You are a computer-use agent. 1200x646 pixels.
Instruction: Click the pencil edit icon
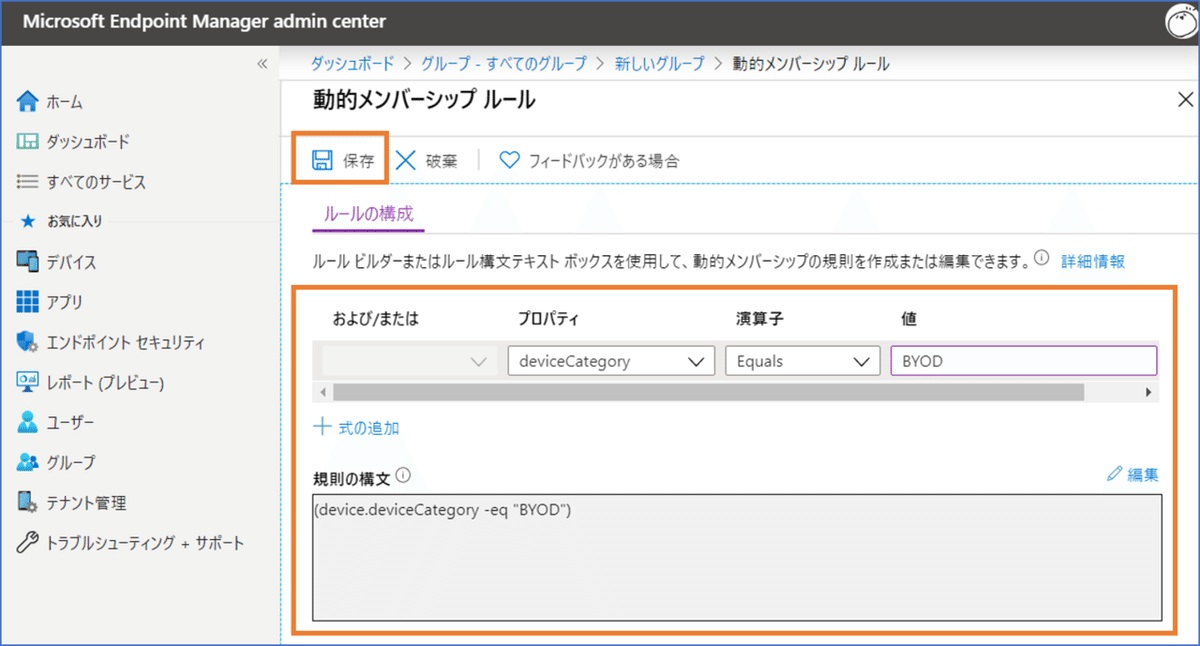click(x=1115, y=474)
